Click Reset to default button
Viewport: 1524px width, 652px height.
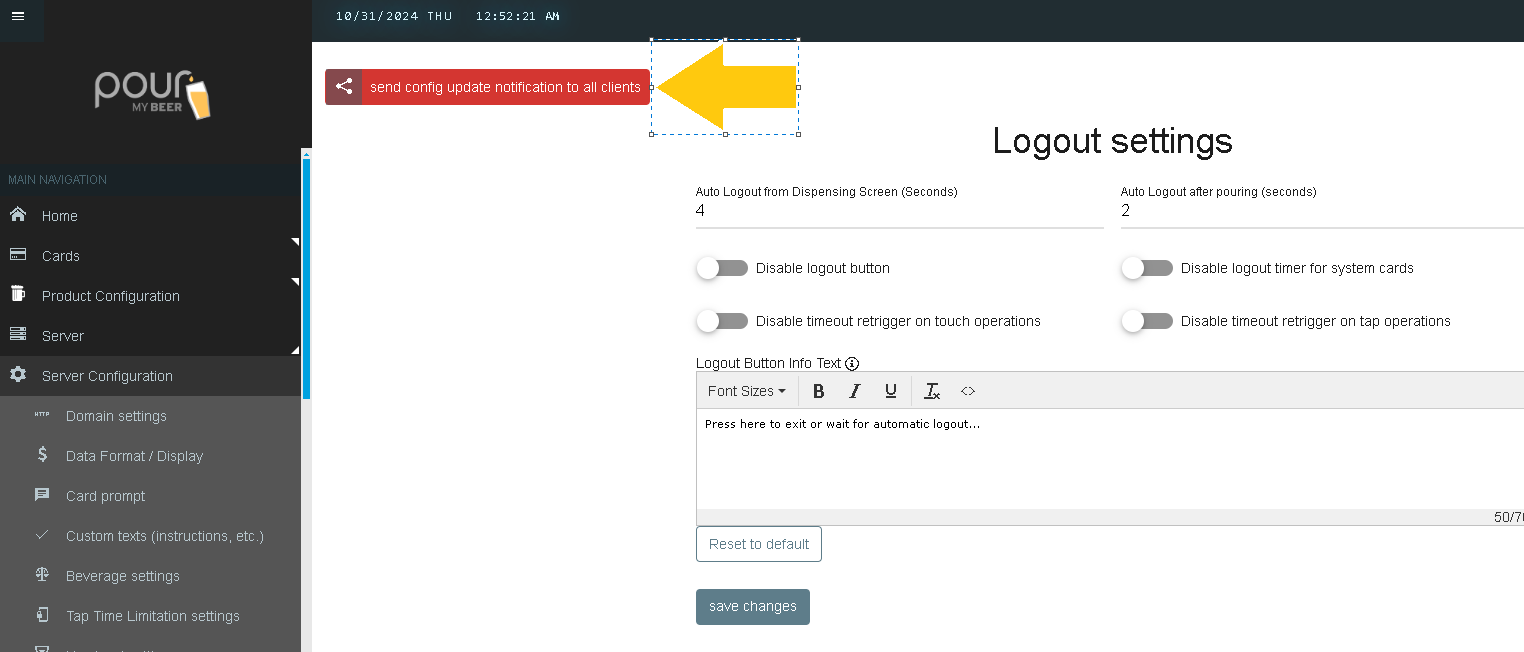tap(759, 544)
